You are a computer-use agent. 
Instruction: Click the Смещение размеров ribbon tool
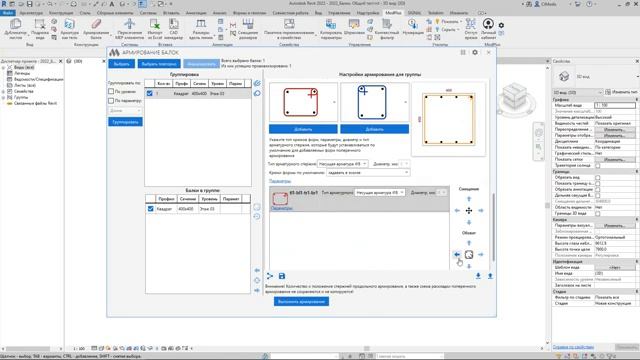(x=248, y=29)
